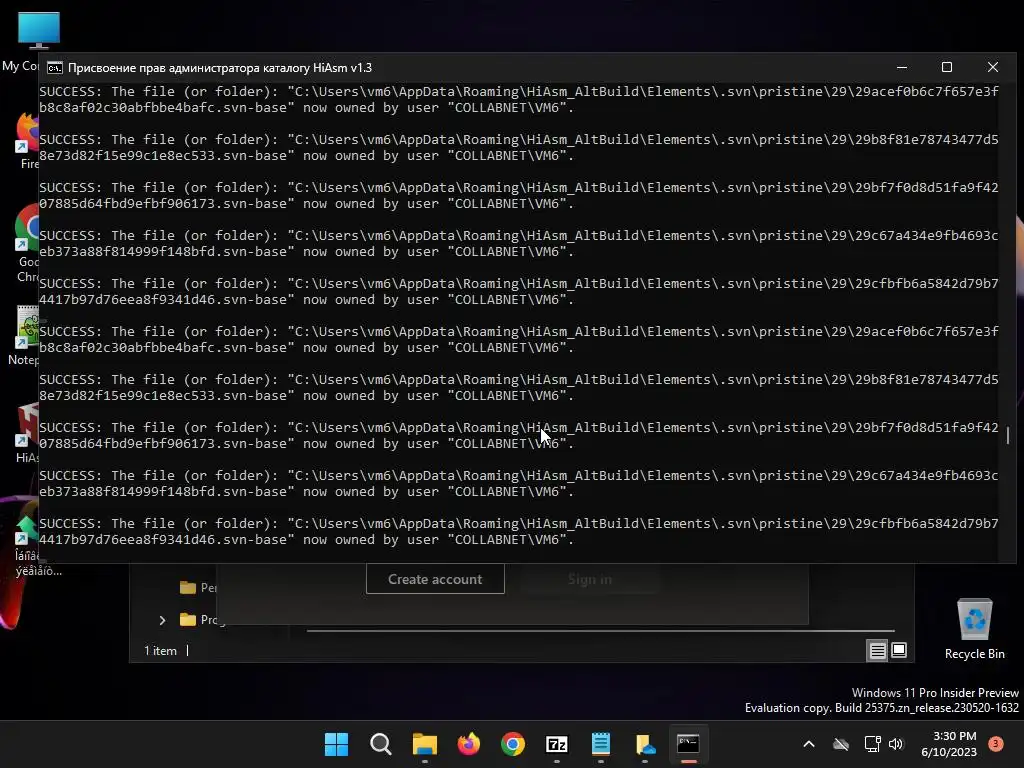Click the cloud sync tray icon
The height and width of the screenshot is (768, 1024).
point(840,744)
